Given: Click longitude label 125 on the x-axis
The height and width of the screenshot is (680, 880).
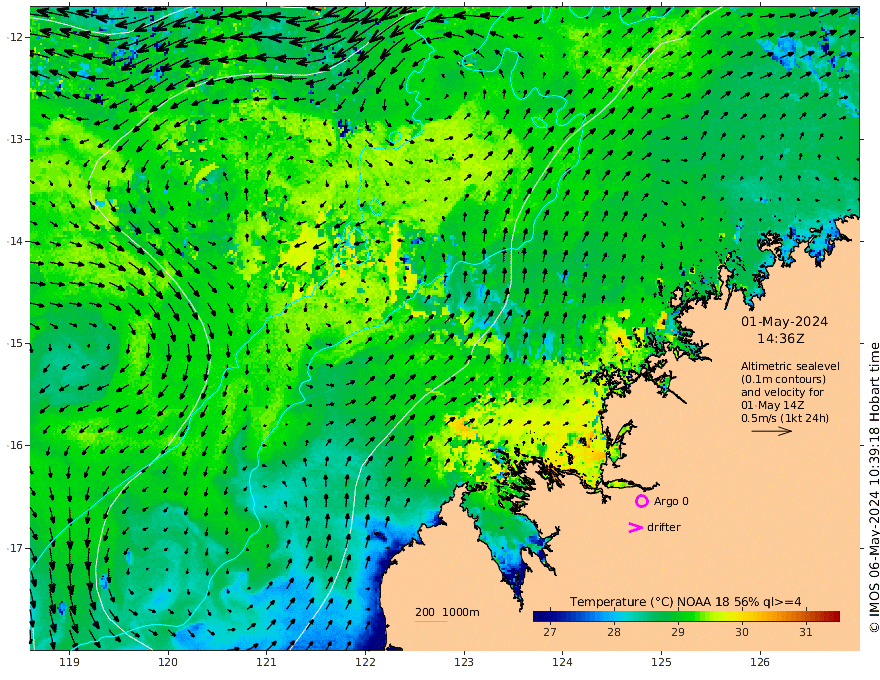Looking at the screenshot, I should [x=662, y=662].
